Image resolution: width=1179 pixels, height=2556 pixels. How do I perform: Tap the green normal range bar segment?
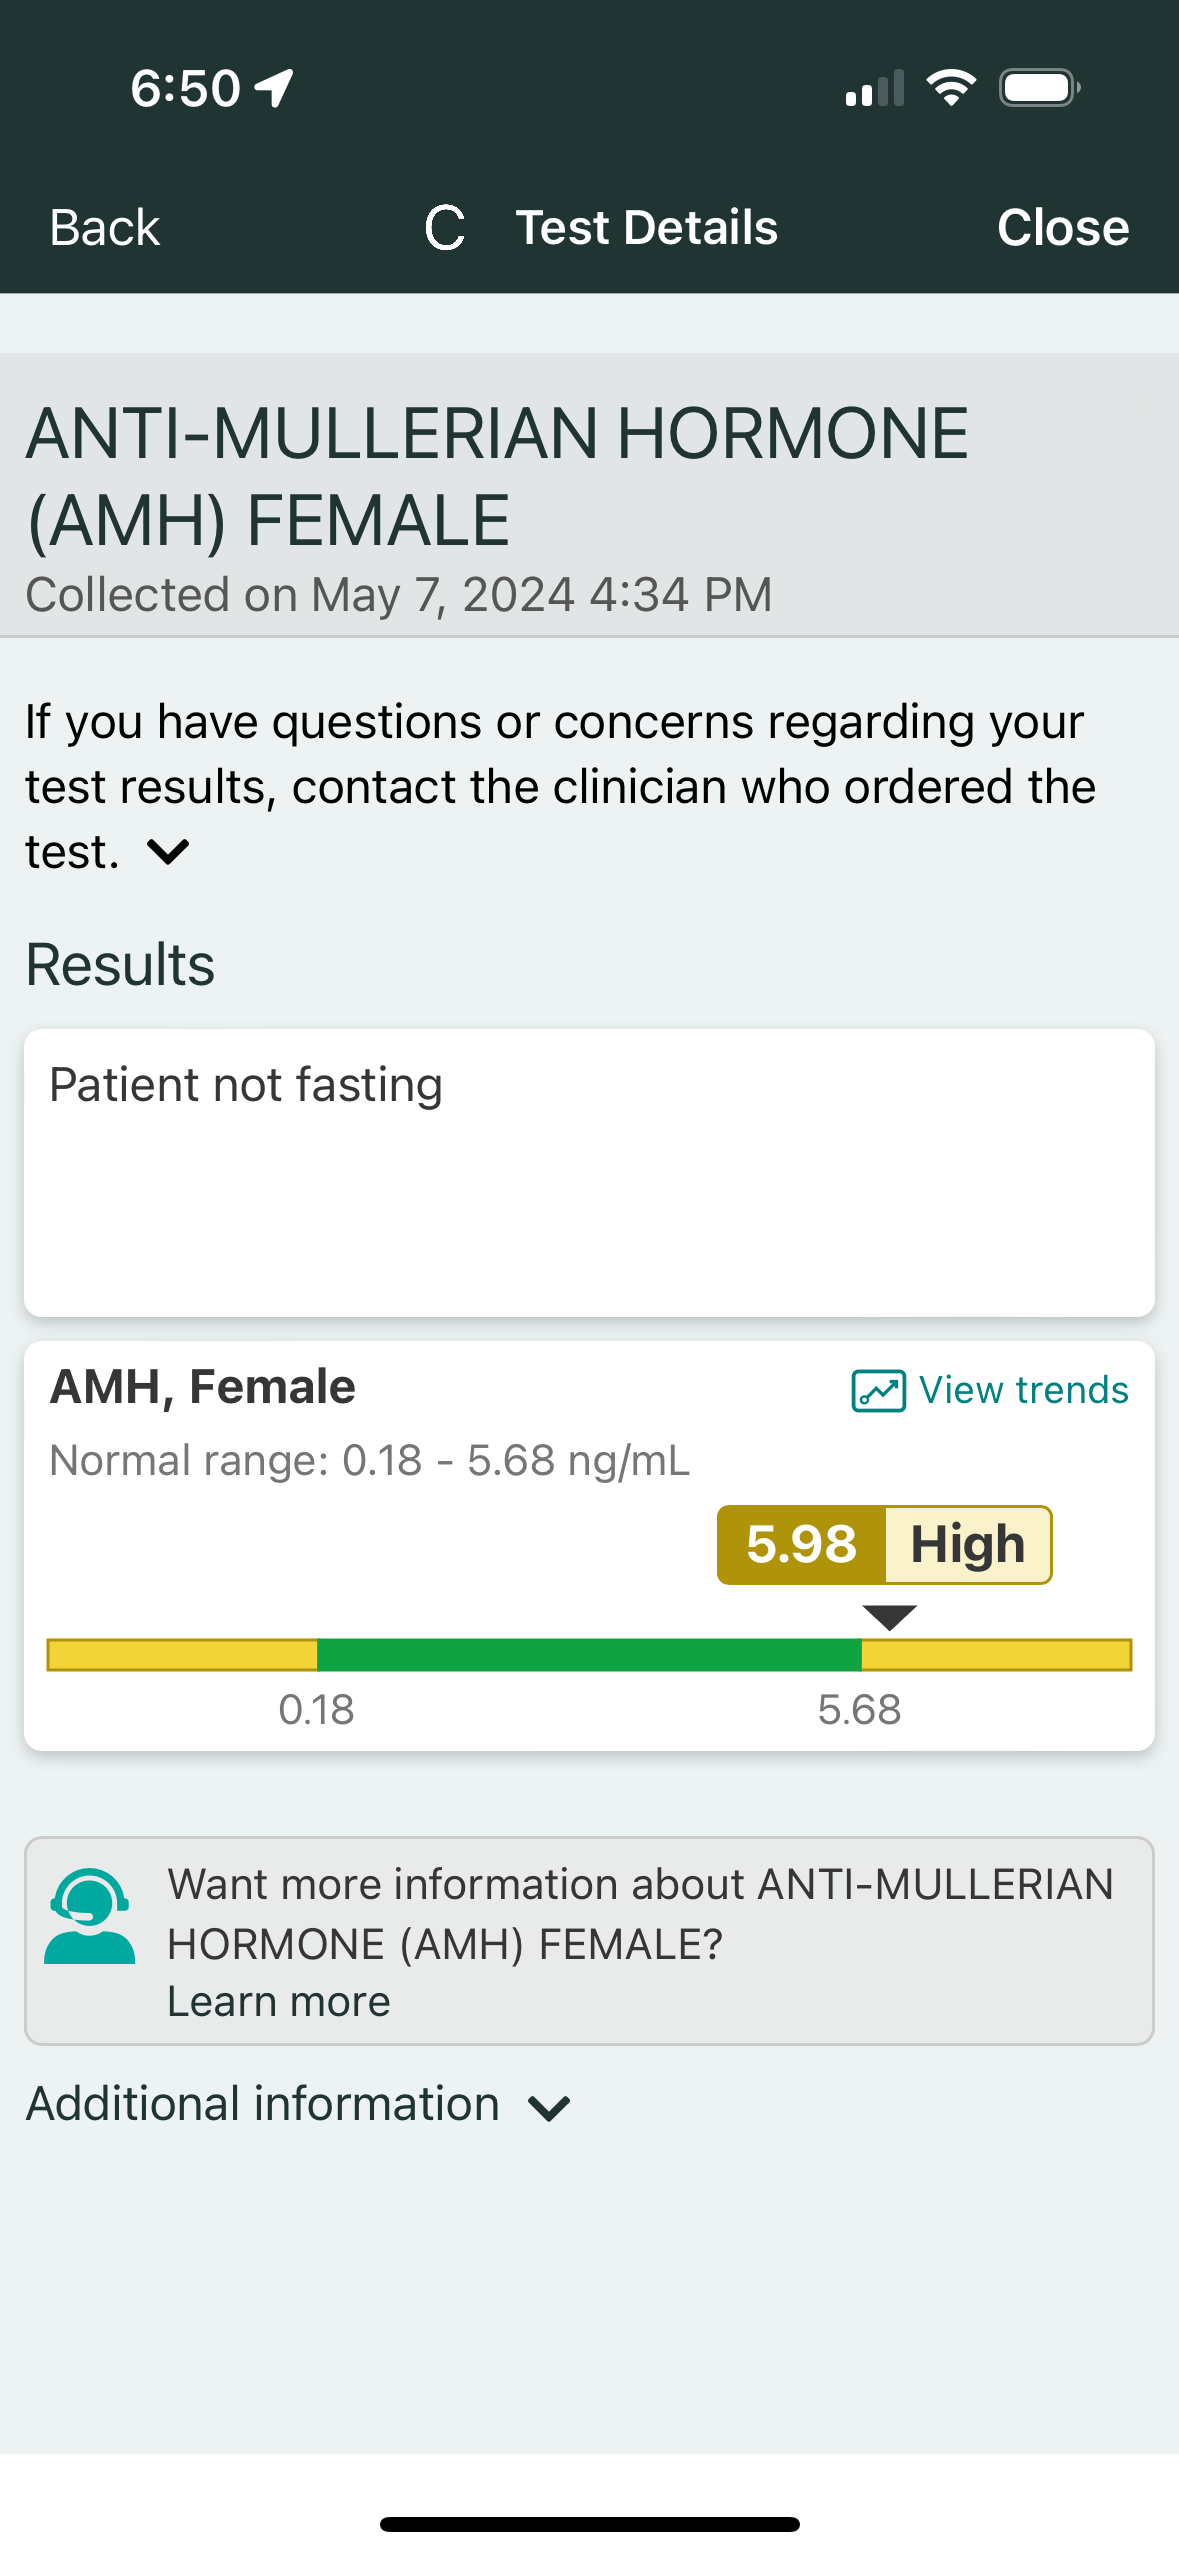coord(589,1655)
